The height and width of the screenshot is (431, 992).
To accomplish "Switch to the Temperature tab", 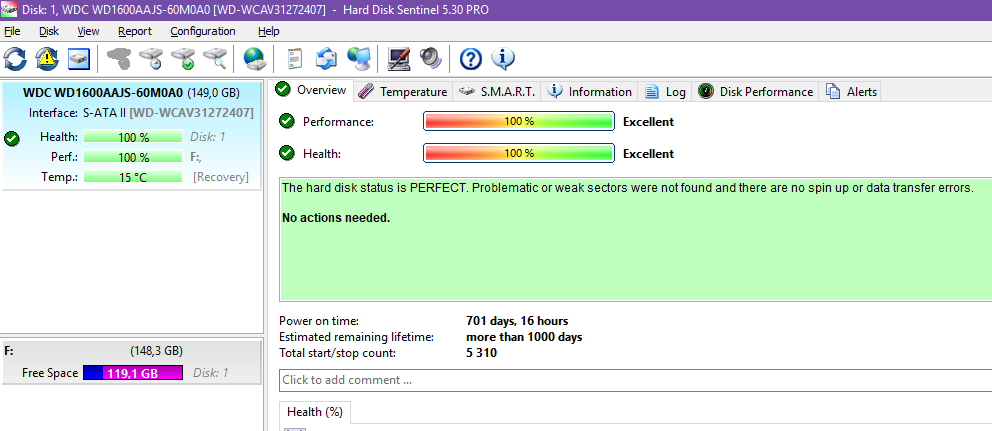I will tap(402, 92).
